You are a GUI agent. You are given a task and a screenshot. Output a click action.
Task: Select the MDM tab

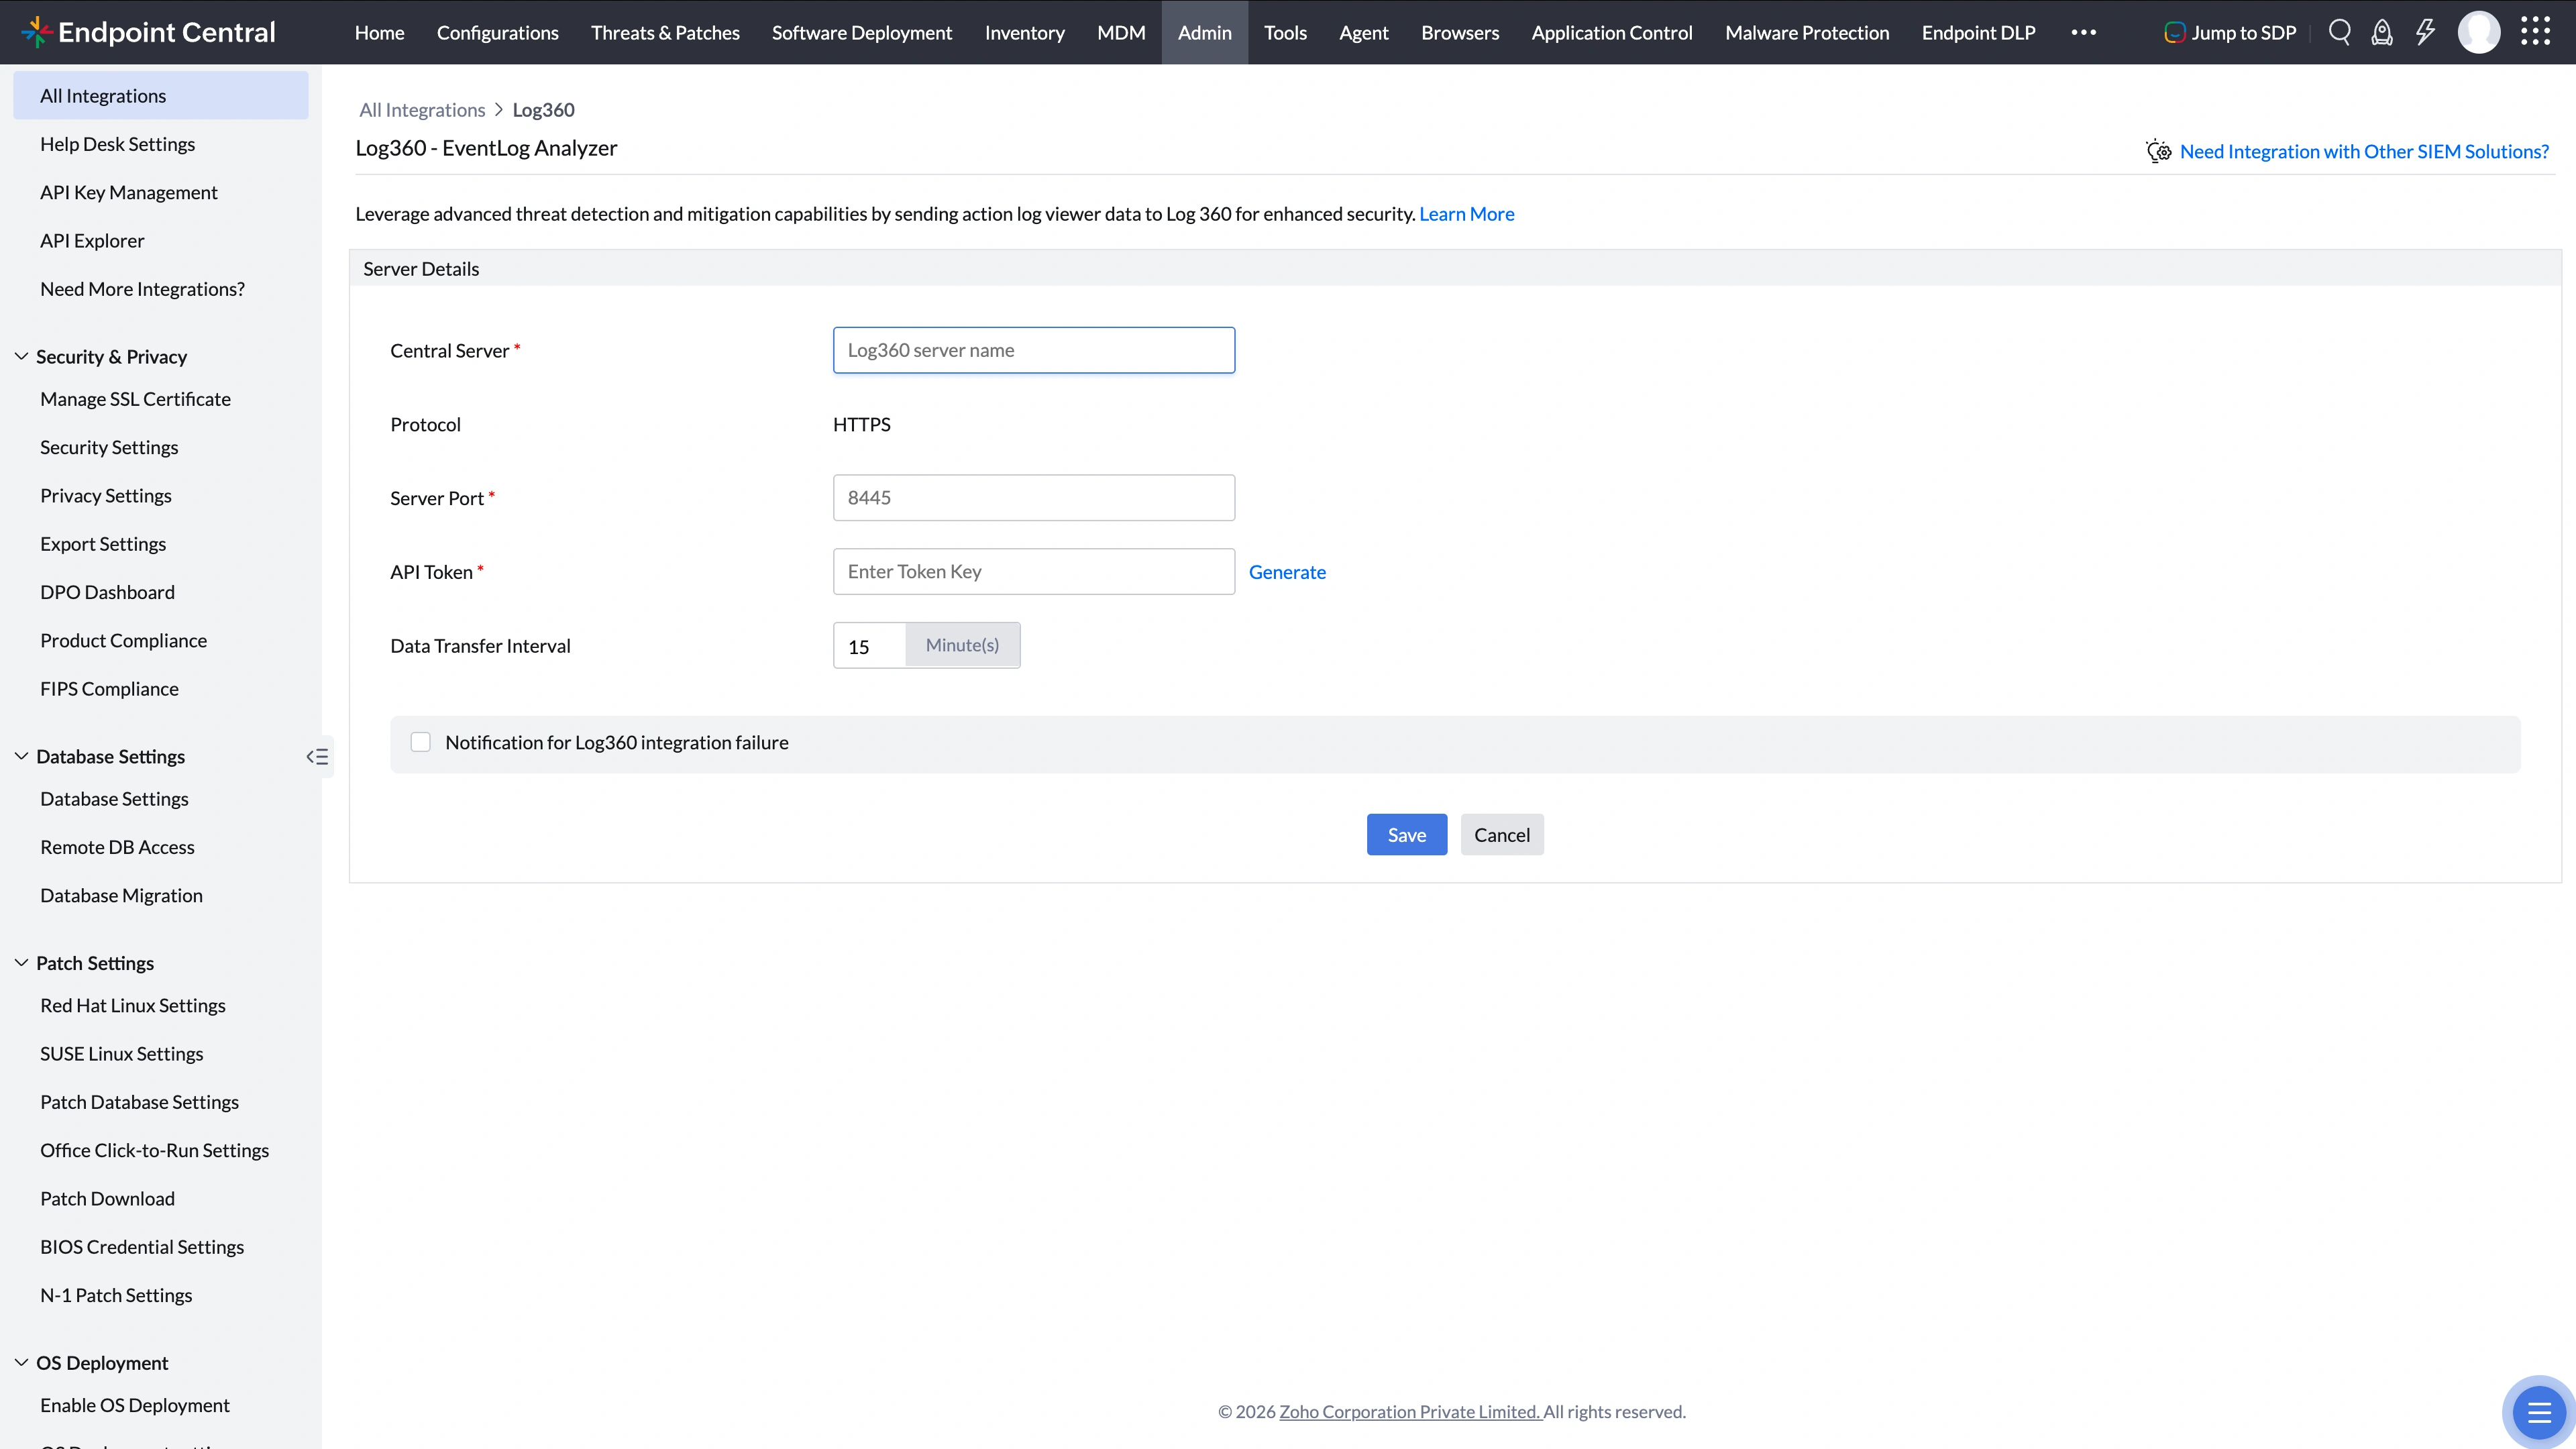click(x=1121, y=32)
